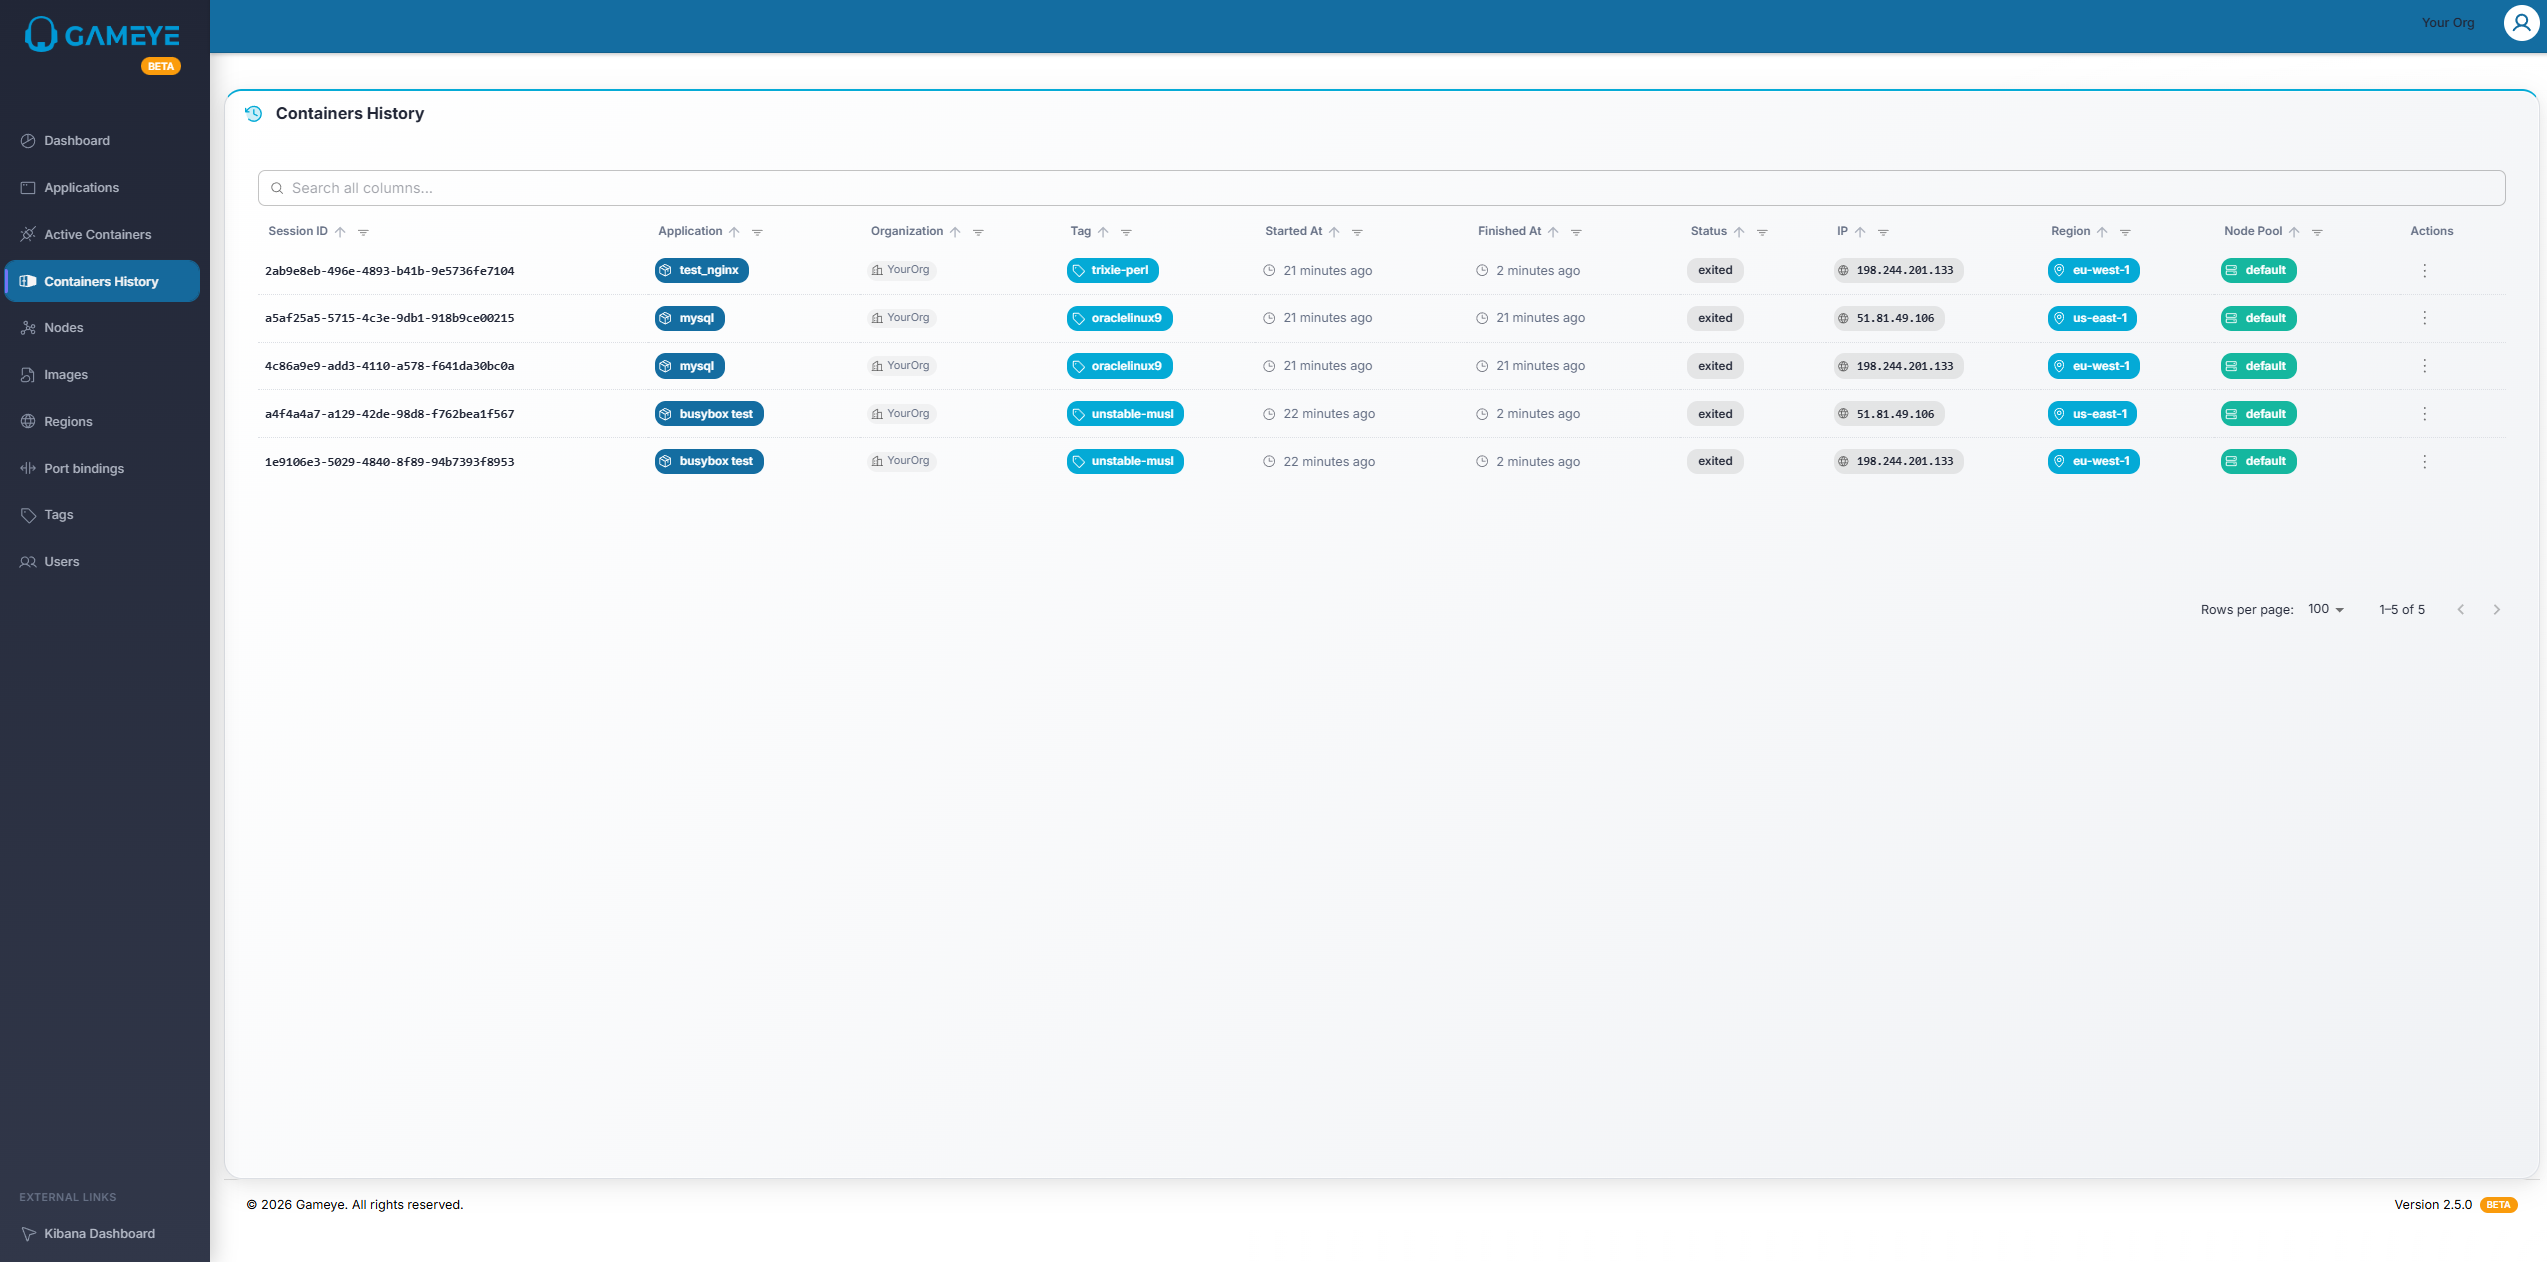The width and height of the screenshot is (2547, 1262).
Task: Open Active Containers in sidebar
Action: 97,235
